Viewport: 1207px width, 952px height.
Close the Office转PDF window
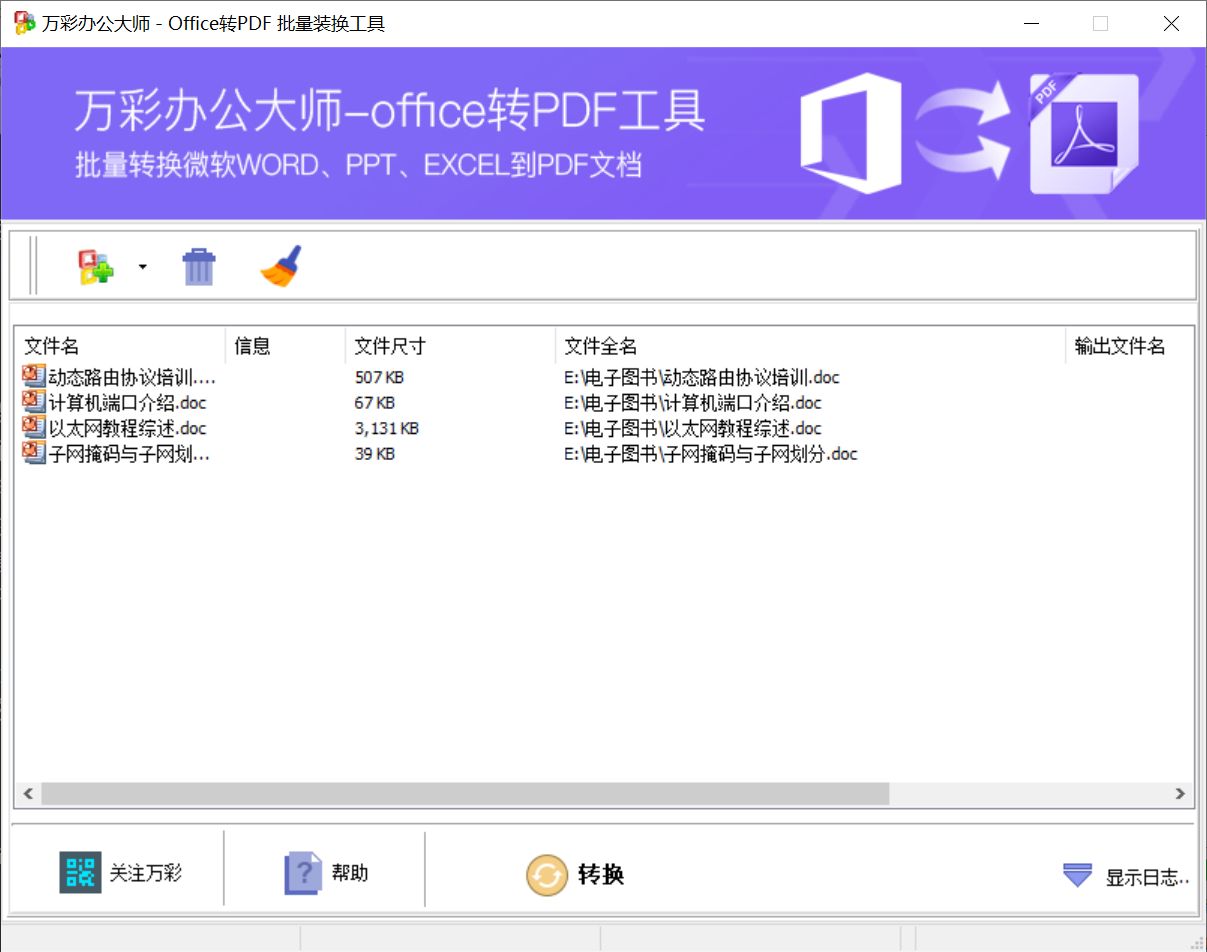tap(1171, 24)
